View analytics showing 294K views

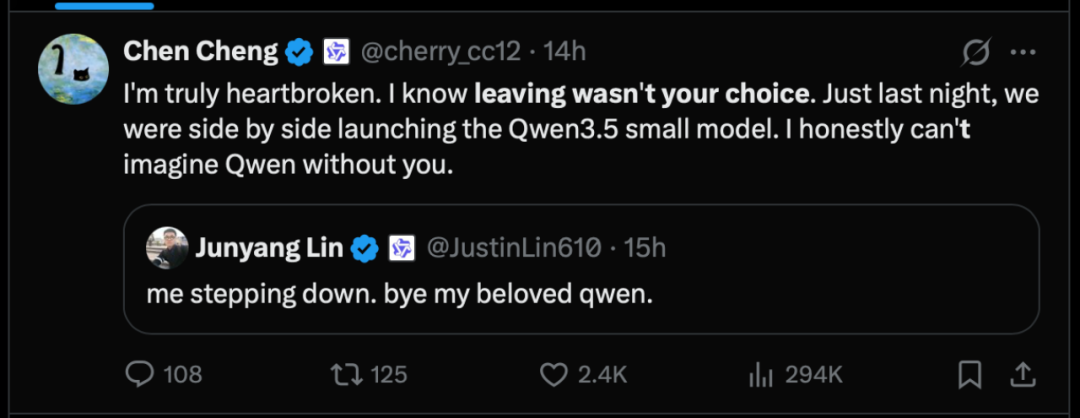click(x=762, y=374)
